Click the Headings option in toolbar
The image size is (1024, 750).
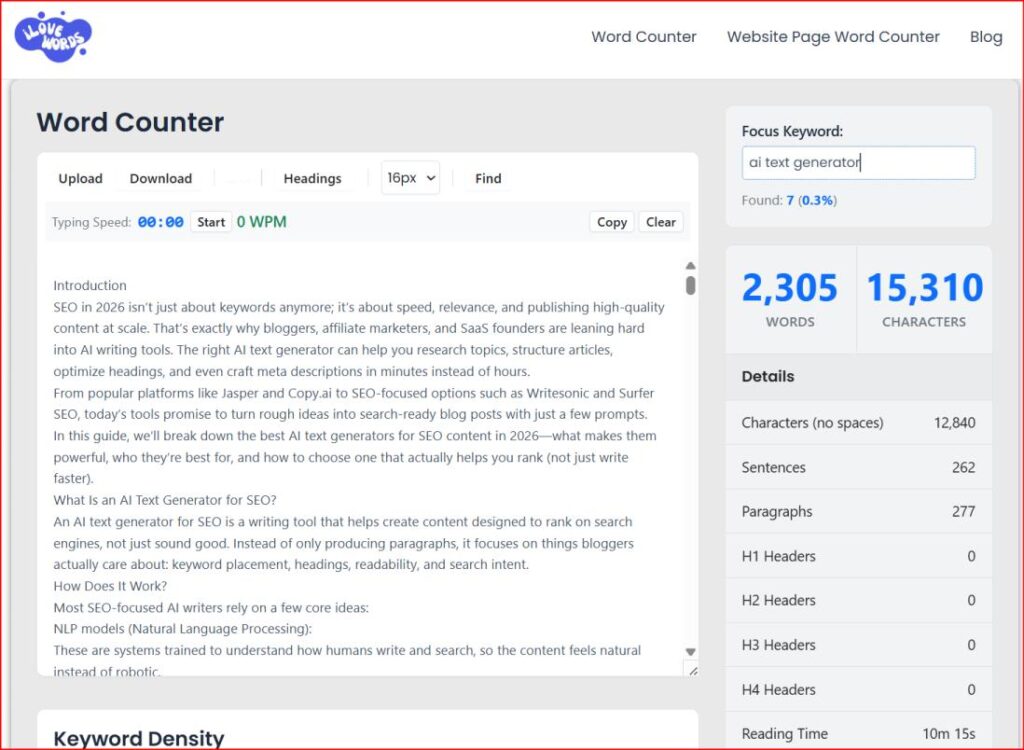312,178
